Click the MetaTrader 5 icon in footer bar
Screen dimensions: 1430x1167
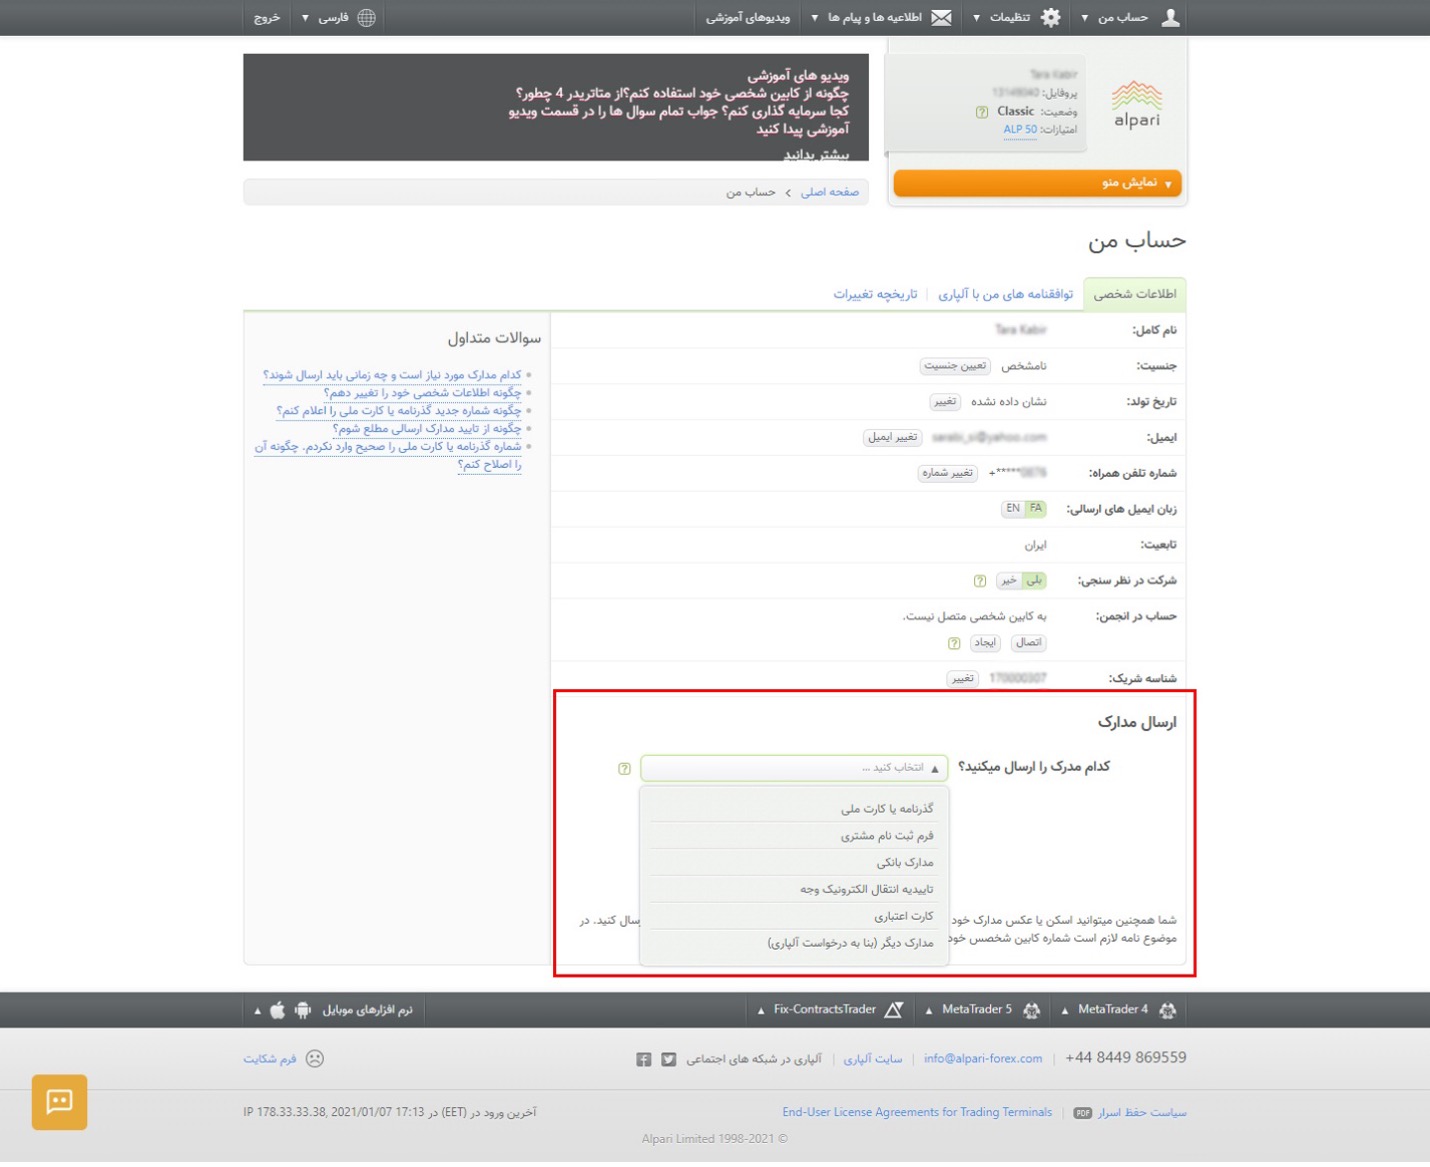coord(1031,1010)
